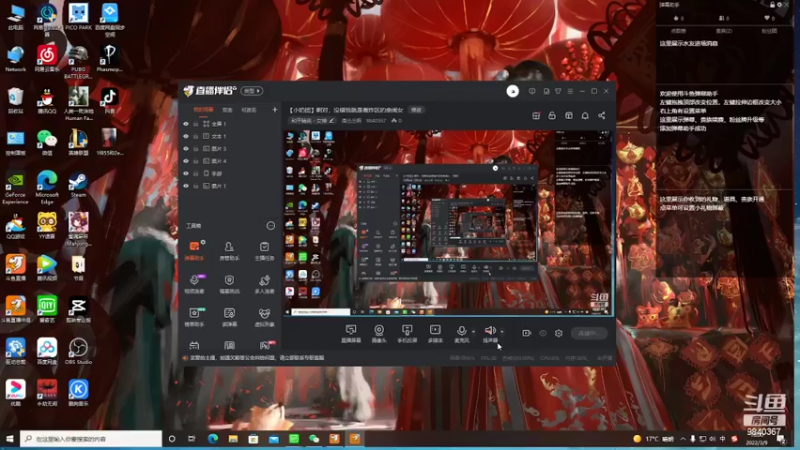The width and height of the screenshot is (800, 450).
Task: Expand the microphone options arrow
Action: [473, 332]
